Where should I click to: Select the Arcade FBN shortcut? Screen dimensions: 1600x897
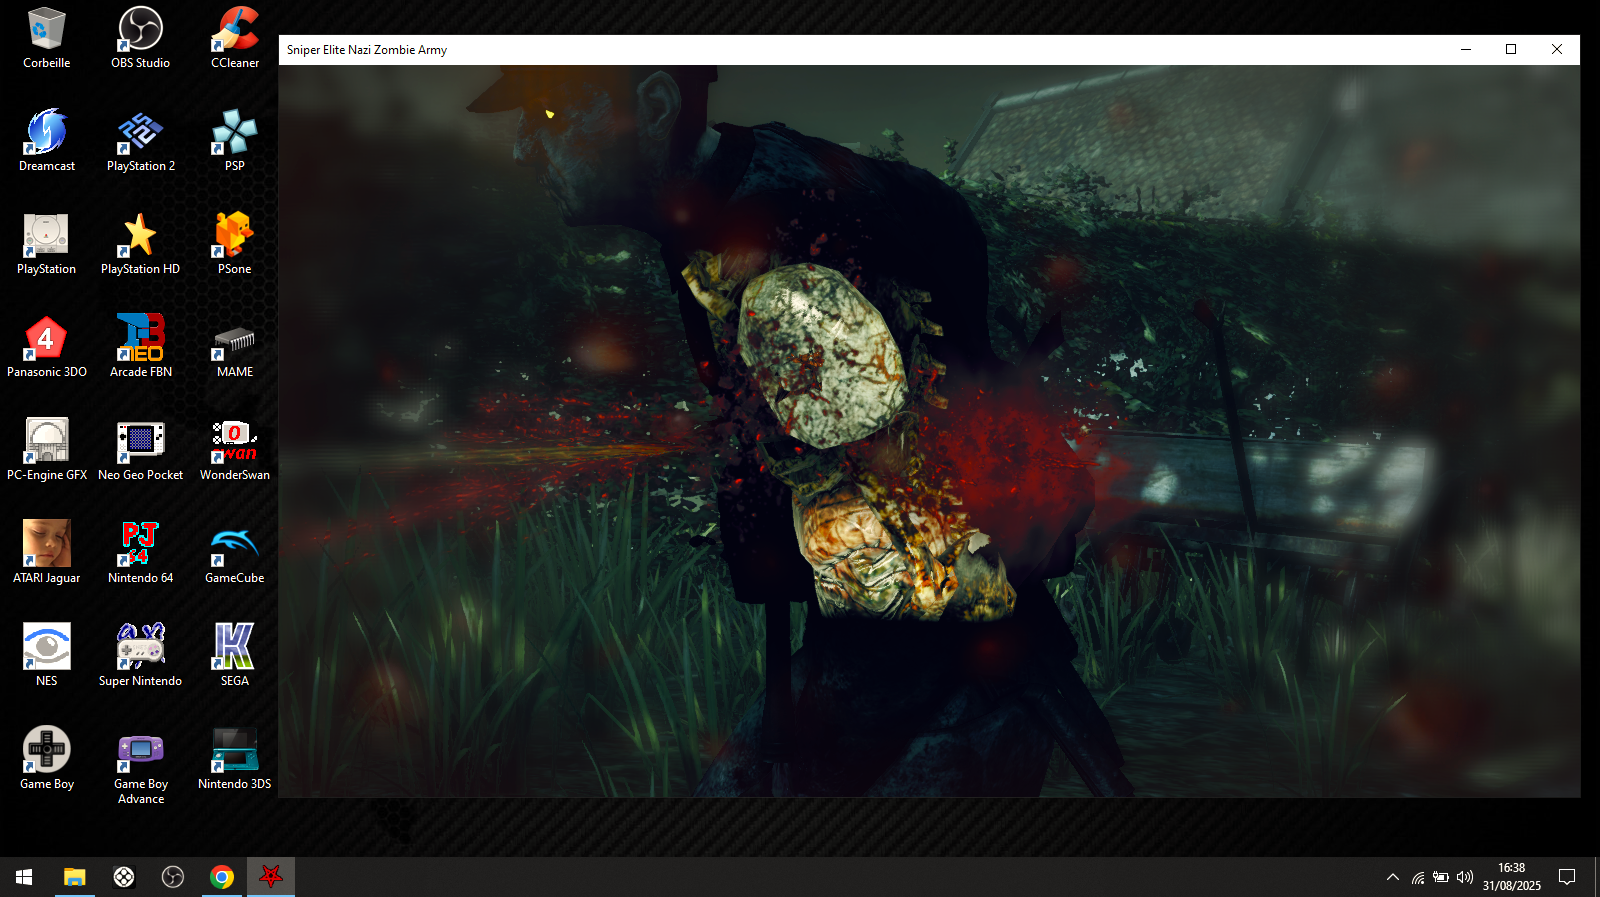(x=141, y=346)
